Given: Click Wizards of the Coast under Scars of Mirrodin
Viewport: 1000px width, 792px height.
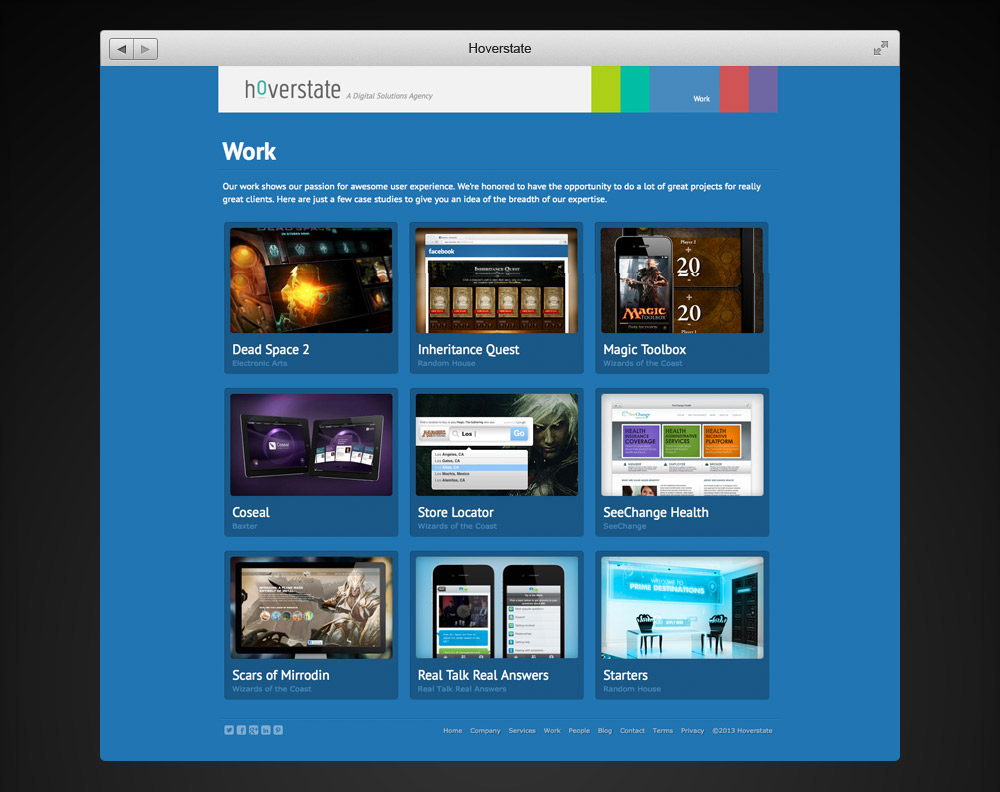Looking at the screenshot, I should pyautogui.click(x=272, y=689).
